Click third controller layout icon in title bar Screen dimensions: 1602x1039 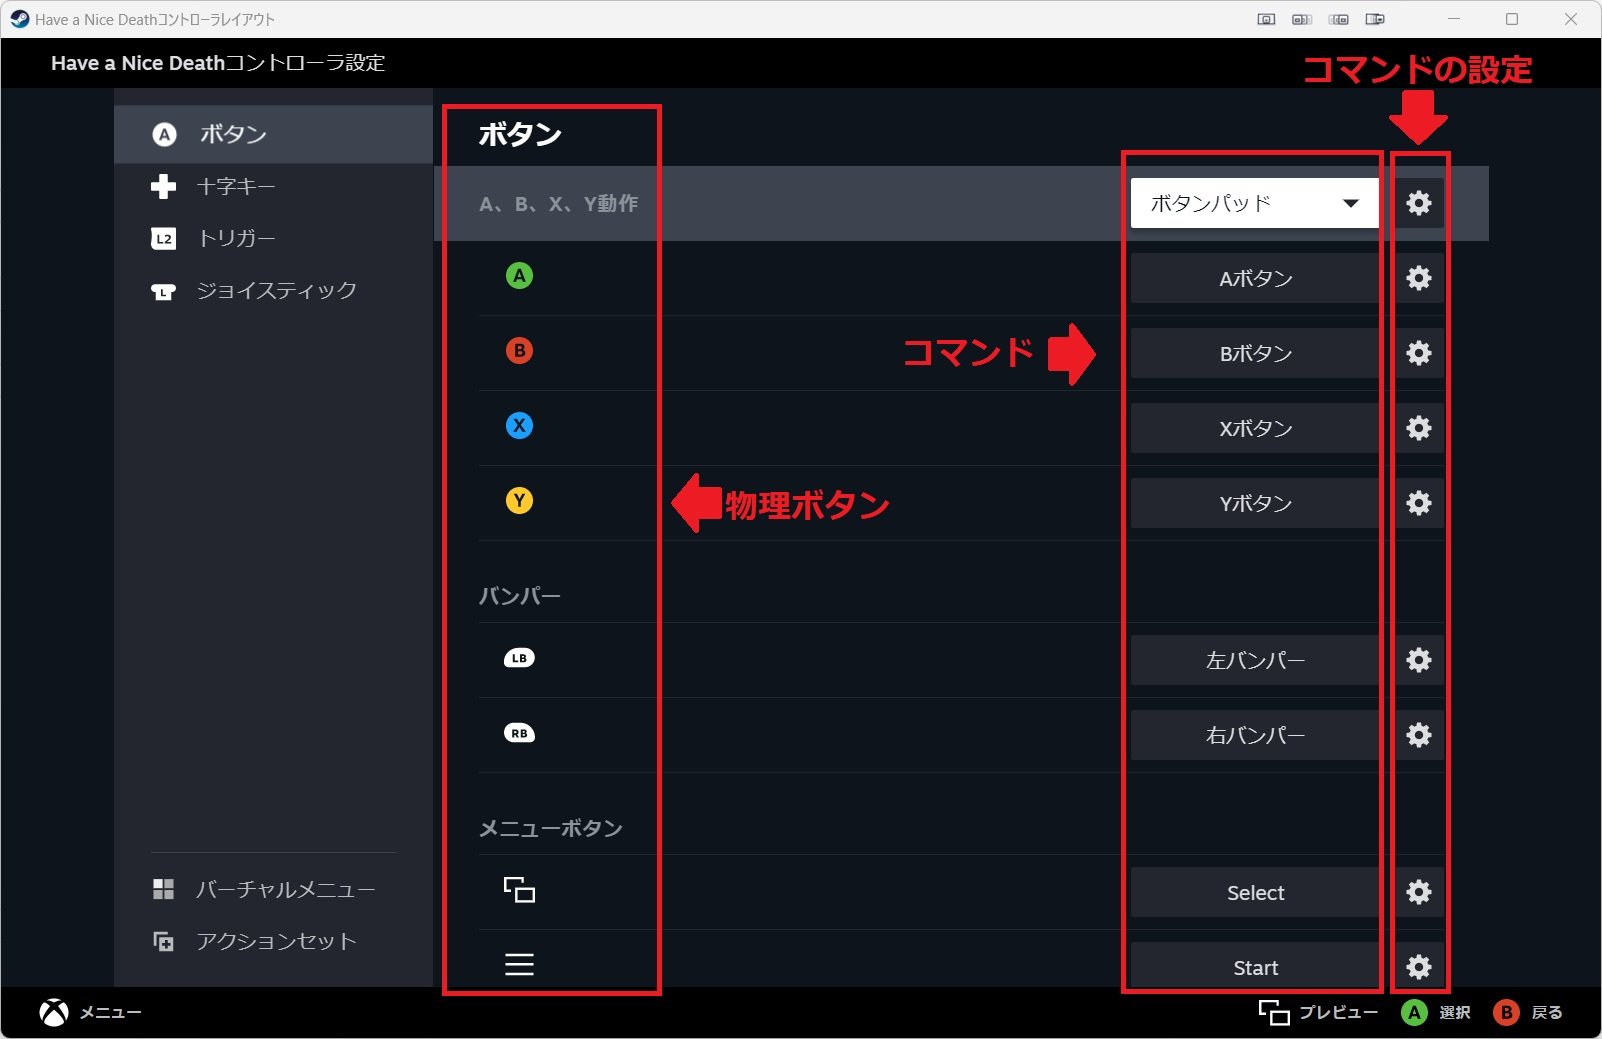1339,19
